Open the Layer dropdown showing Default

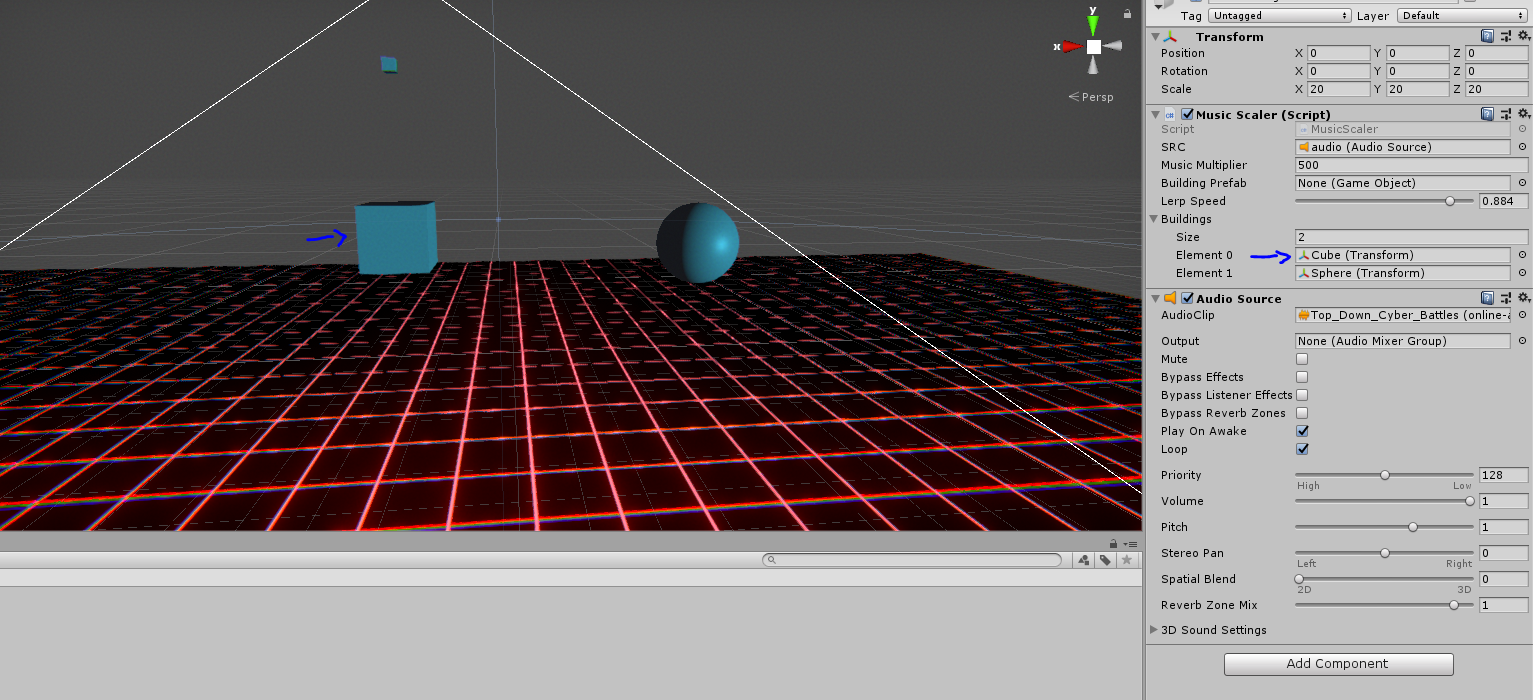point(1460,16)
